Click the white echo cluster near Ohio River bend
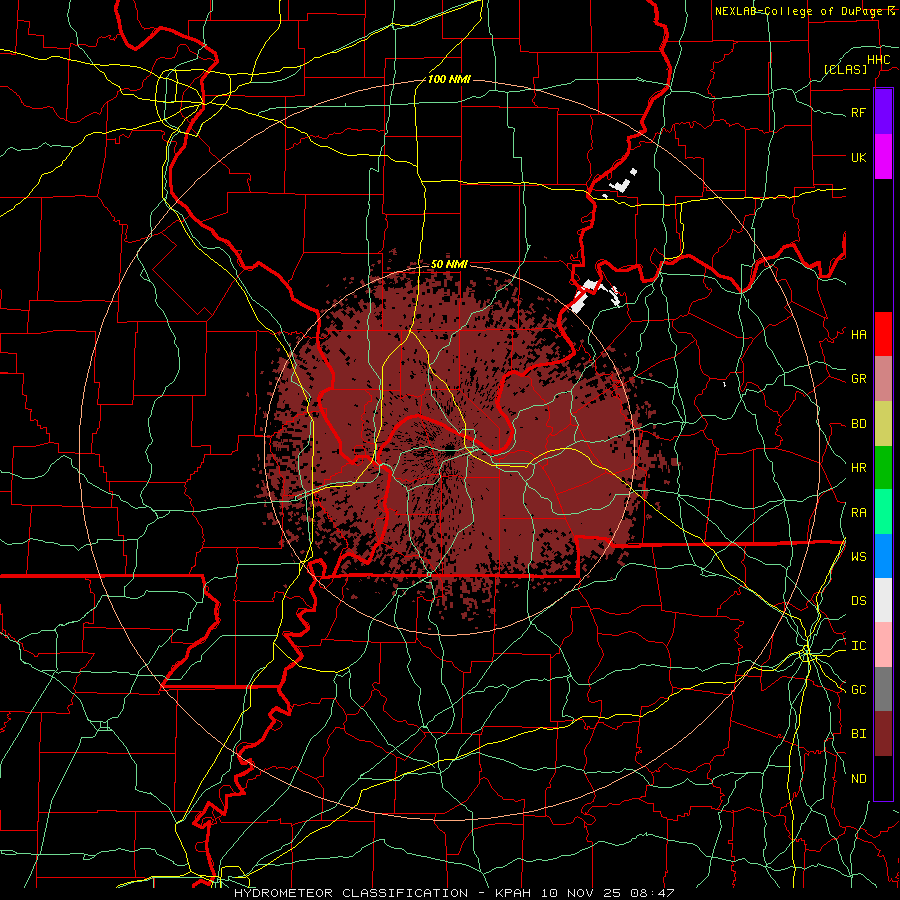The width and height of the screenshot is (900, 900). pyautogui.click(x=596, y=294)
